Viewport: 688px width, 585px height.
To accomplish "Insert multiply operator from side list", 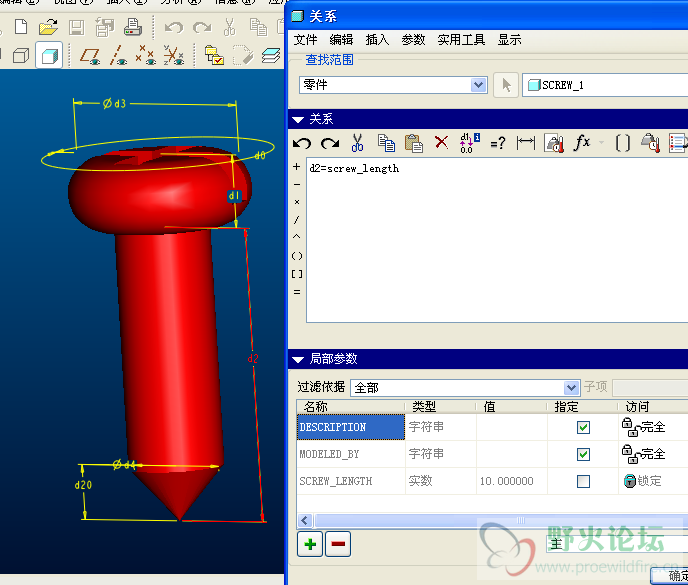I will pyautogui.click(x=297, y=202).
